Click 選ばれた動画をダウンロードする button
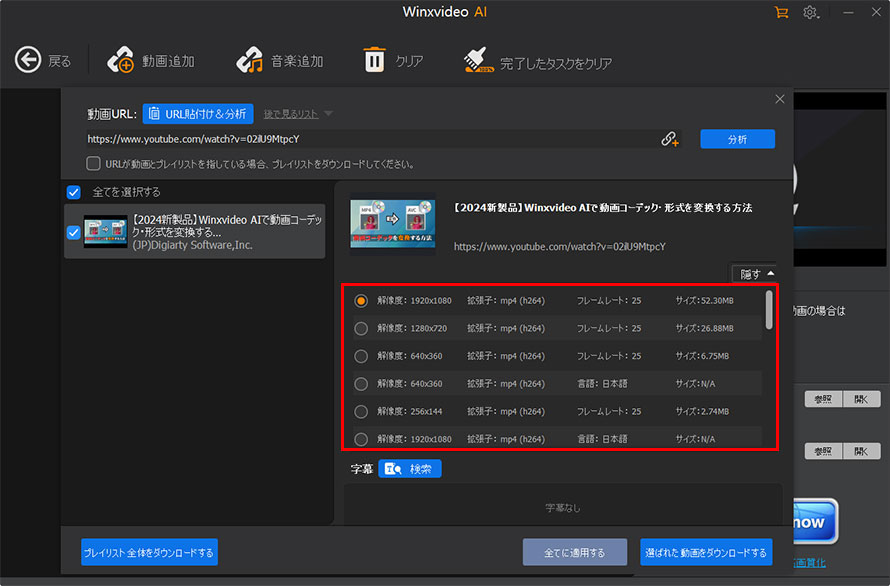This screenshot has height=586, width=890. [706, 552]
